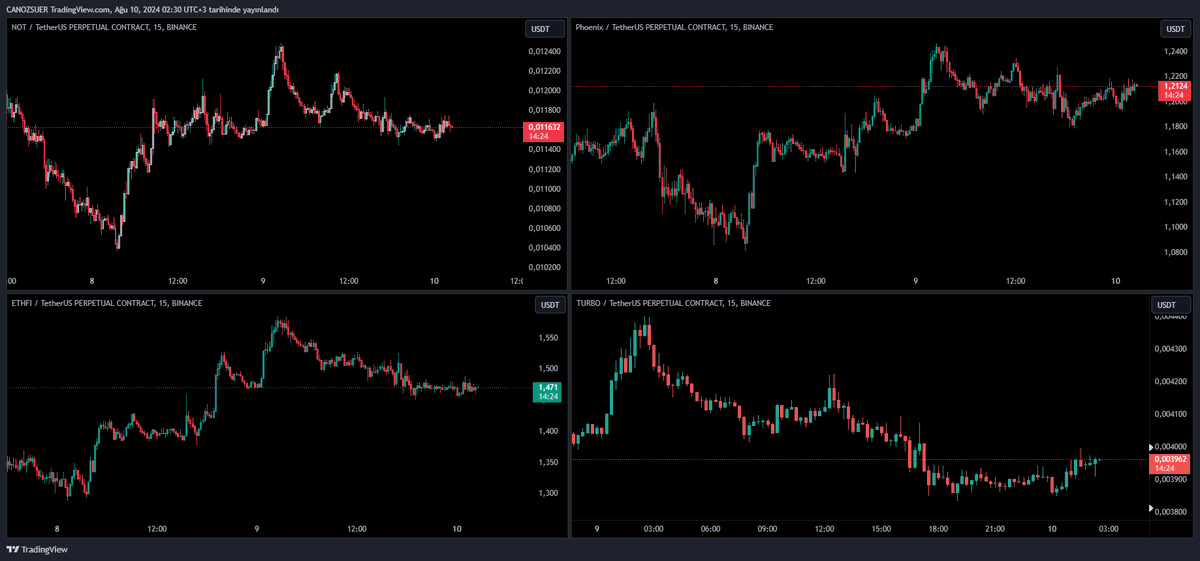The width and height of the screenshot is (1200, 561).
Task: Click the 0,004300 price label on TURBO chart
Action: 1169,349
